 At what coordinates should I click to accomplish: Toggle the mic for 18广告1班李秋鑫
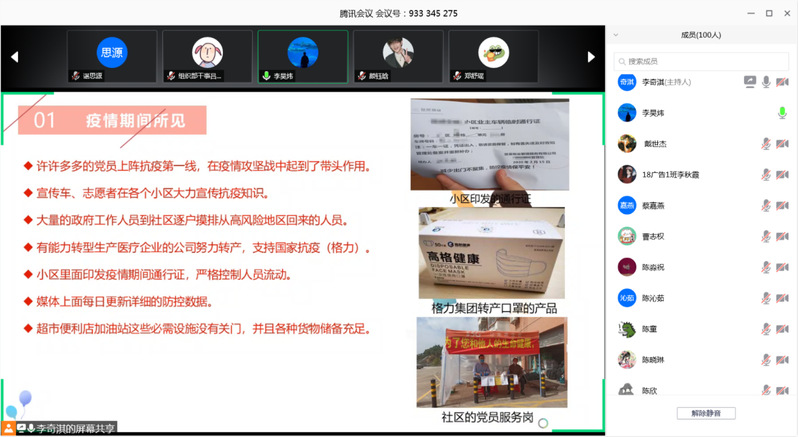coord(766,175)
